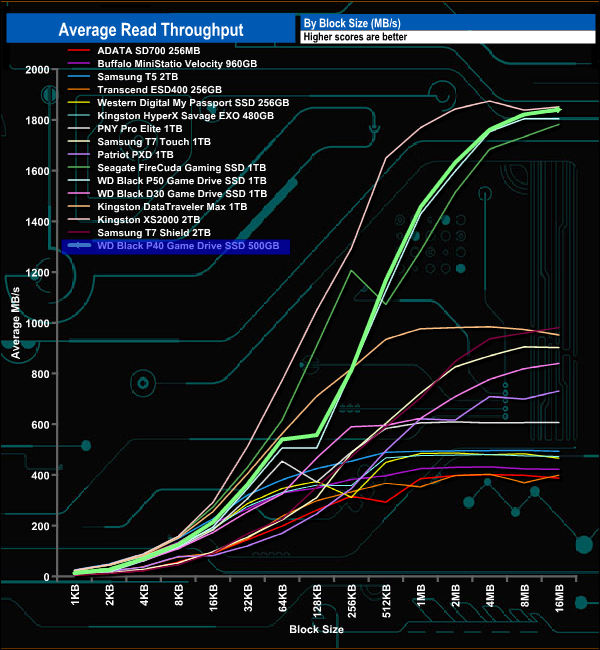This screenshot has height=650, width=600.
Task: Click the PNY Pro Elite 1TB legend label
Action: pos(140,129)
